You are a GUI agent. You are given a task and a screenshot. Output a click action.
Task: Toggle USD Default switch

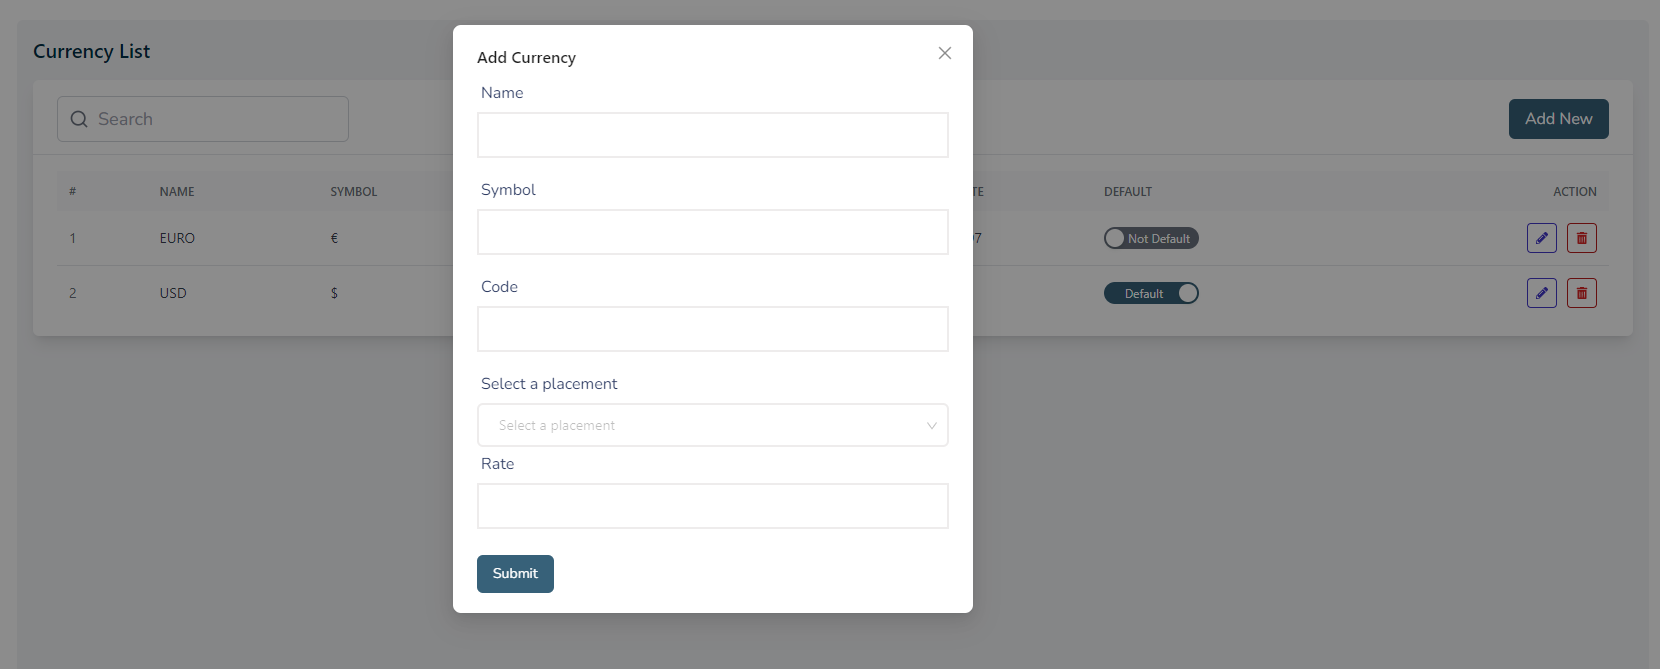click(1151, 293)
